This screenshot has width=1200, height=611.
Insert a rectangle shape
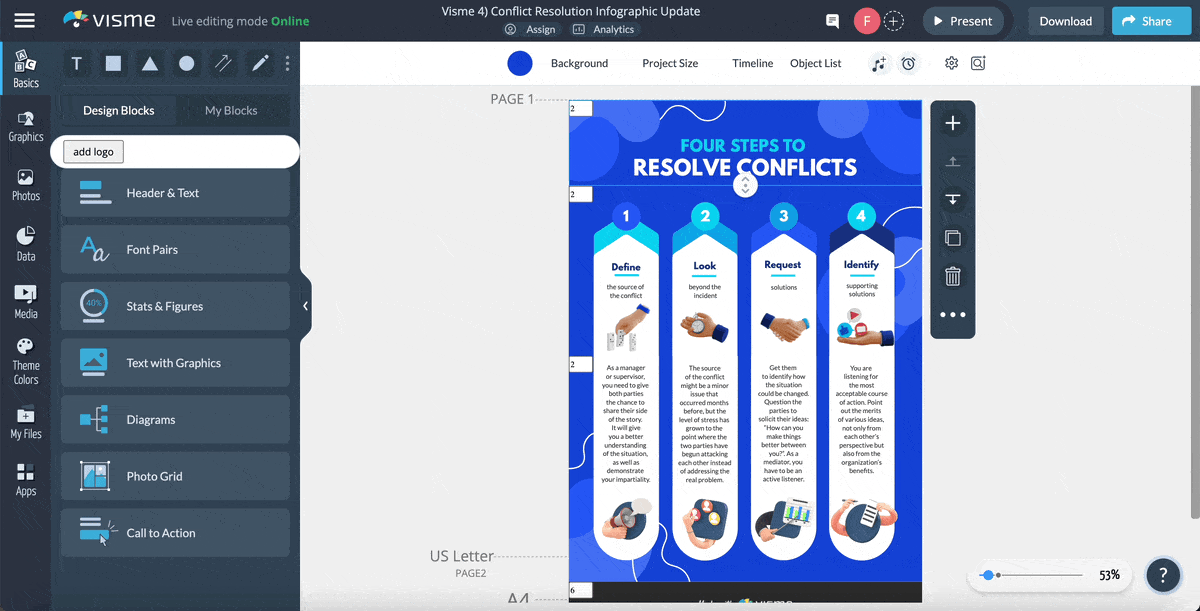coord(112,63)
